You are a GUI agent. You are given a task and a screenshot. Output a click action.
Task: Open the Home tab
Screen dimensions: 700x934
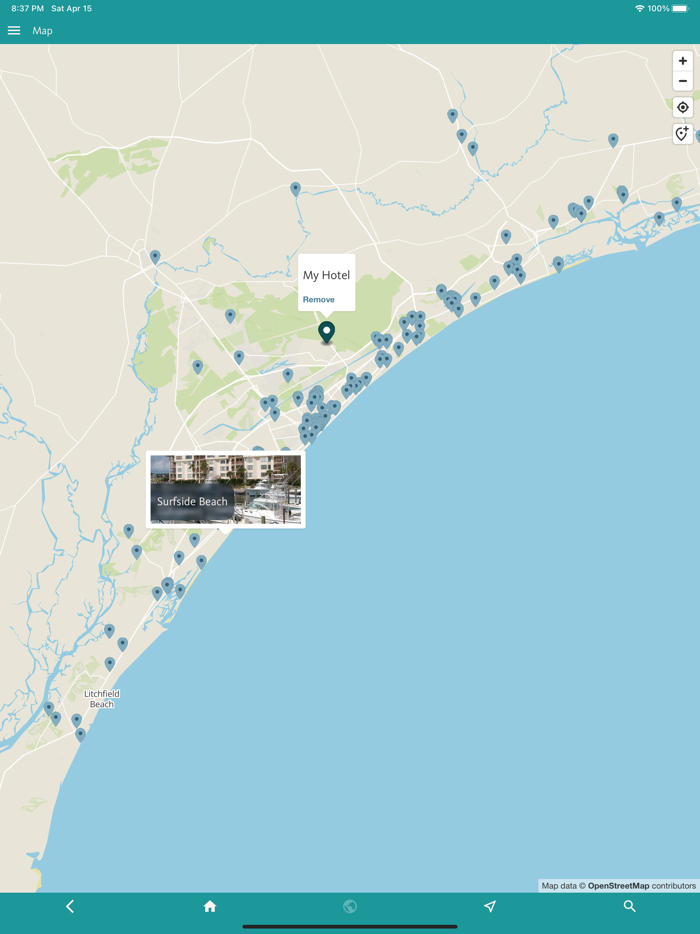[x=210, y=906]
